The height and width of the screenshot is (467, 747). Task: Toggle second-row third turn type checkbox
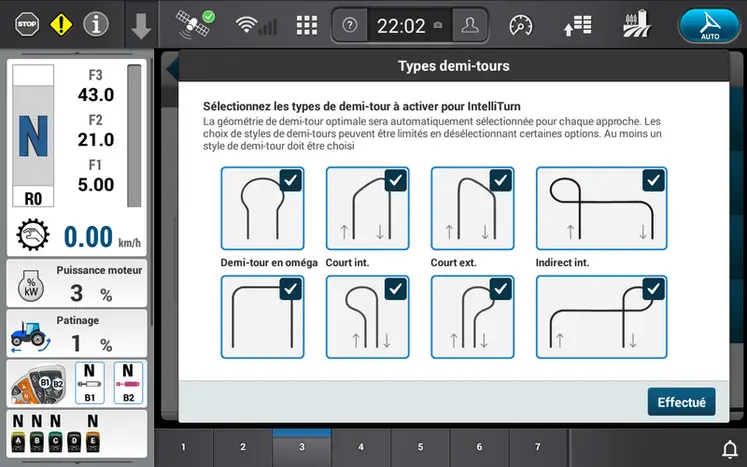pyautogui.click(x=500, y=289)
